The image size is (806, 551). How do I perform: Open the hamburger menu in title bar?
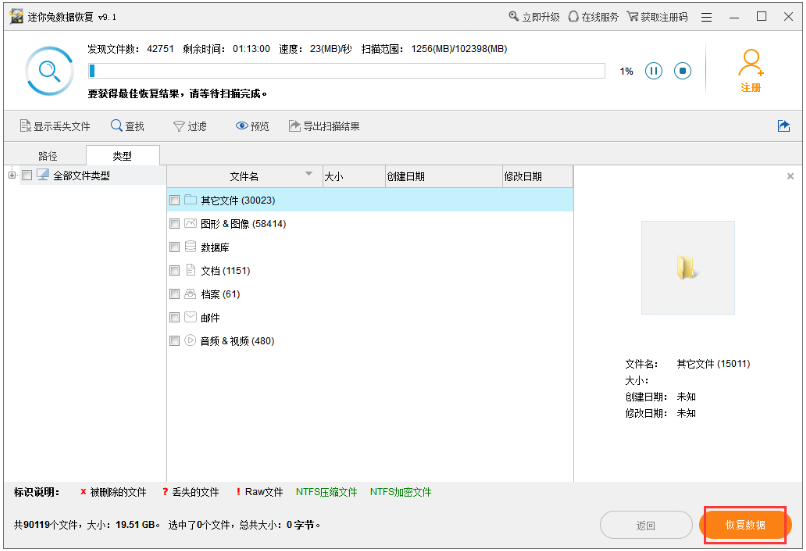coord(707,17)
